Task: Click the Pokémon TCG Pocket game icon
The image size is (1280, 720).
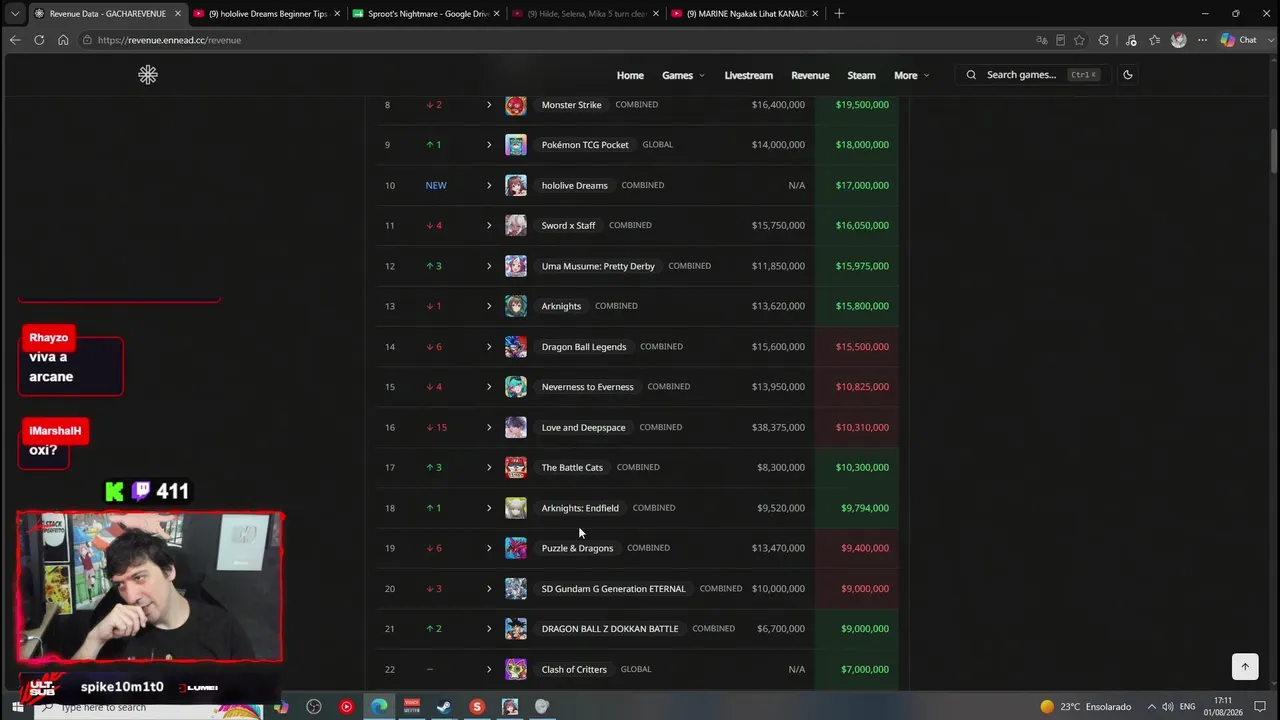Action: pos(516,145)
